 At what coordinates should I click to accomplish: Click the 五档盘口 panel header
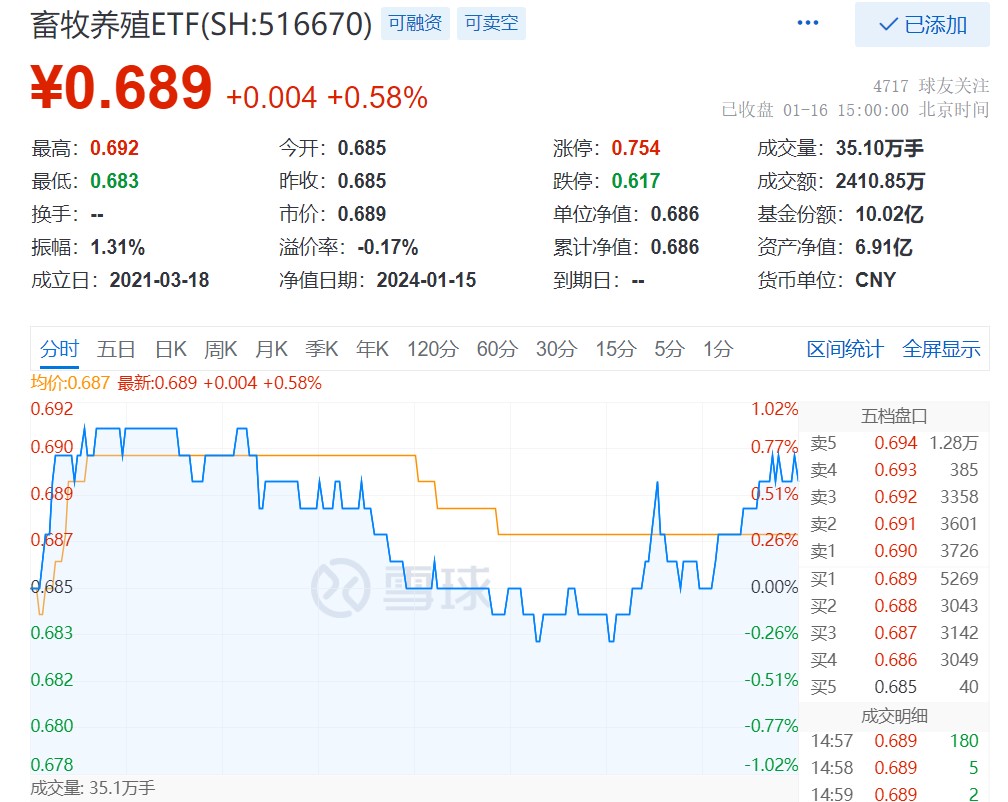(894, 416)
